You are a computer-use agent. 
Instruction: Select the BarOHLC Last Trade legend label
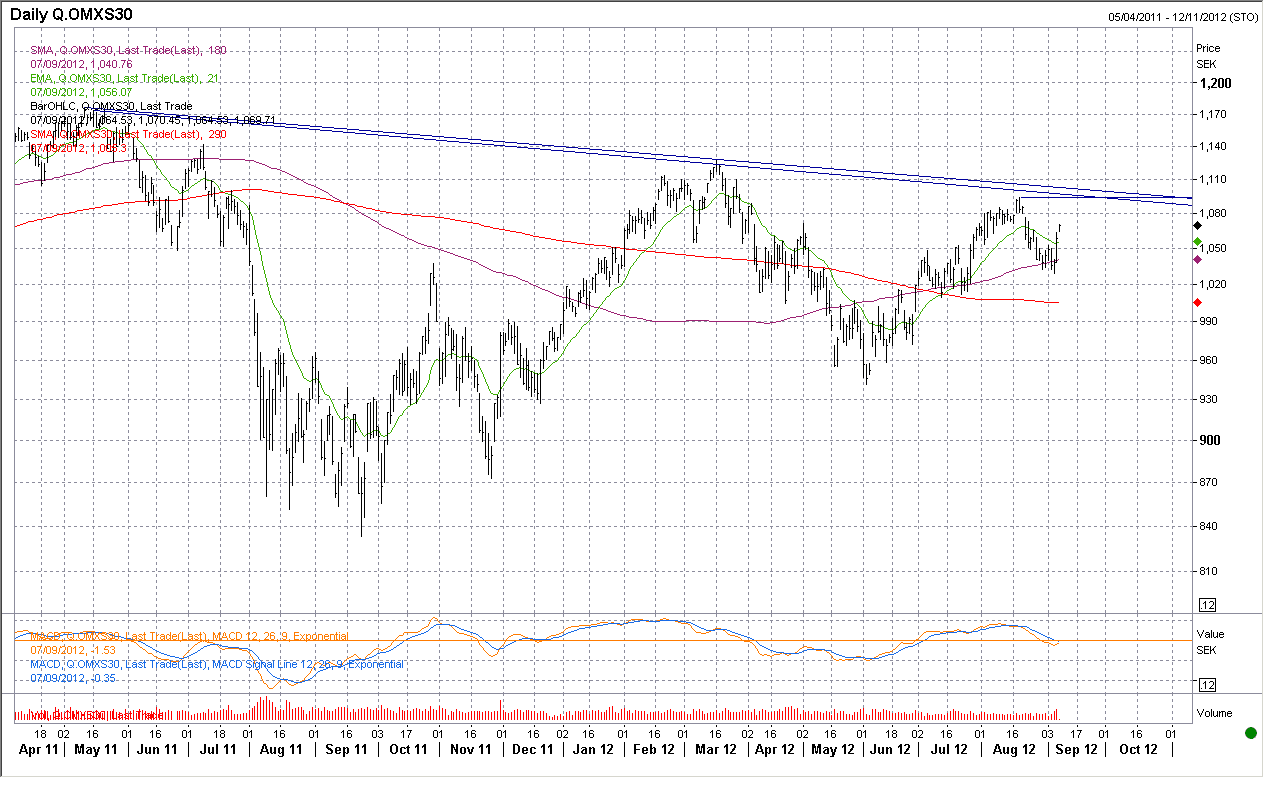tap(111, 106)
